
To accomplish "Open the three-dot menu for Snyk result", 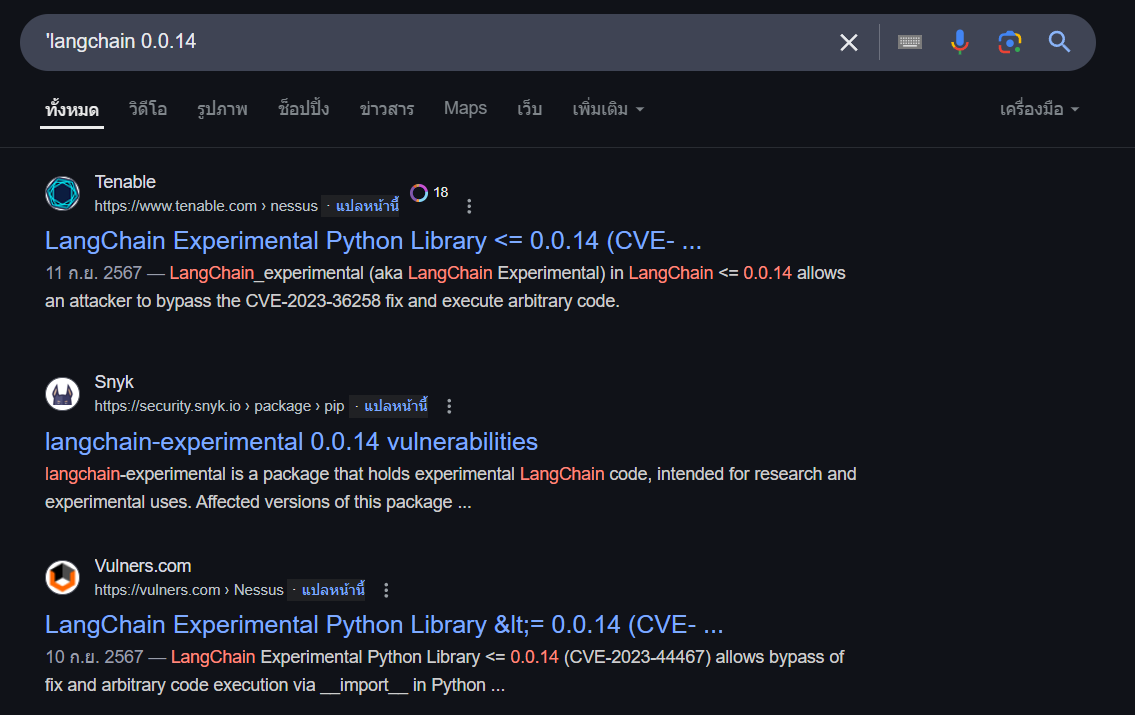I will click(x=449, y=406).
